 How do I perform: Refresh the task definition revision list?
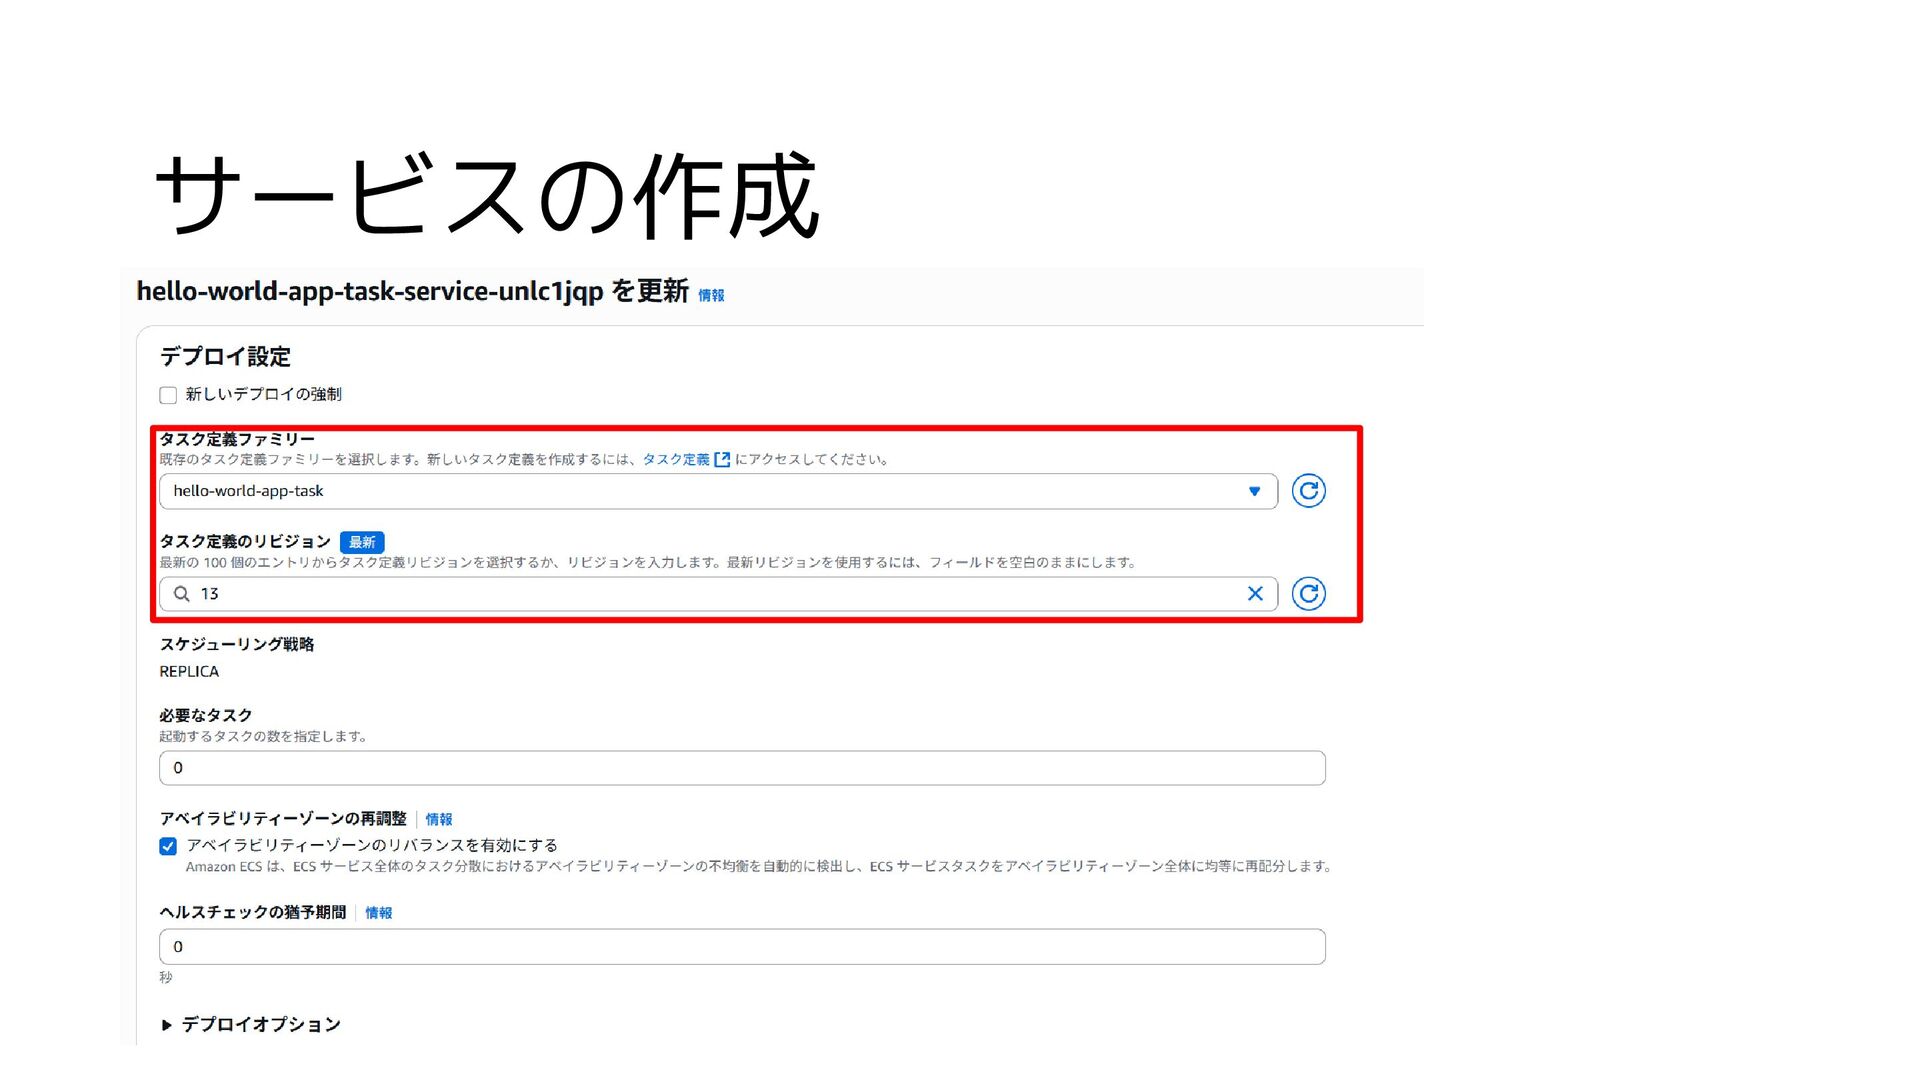(1308, 594)
